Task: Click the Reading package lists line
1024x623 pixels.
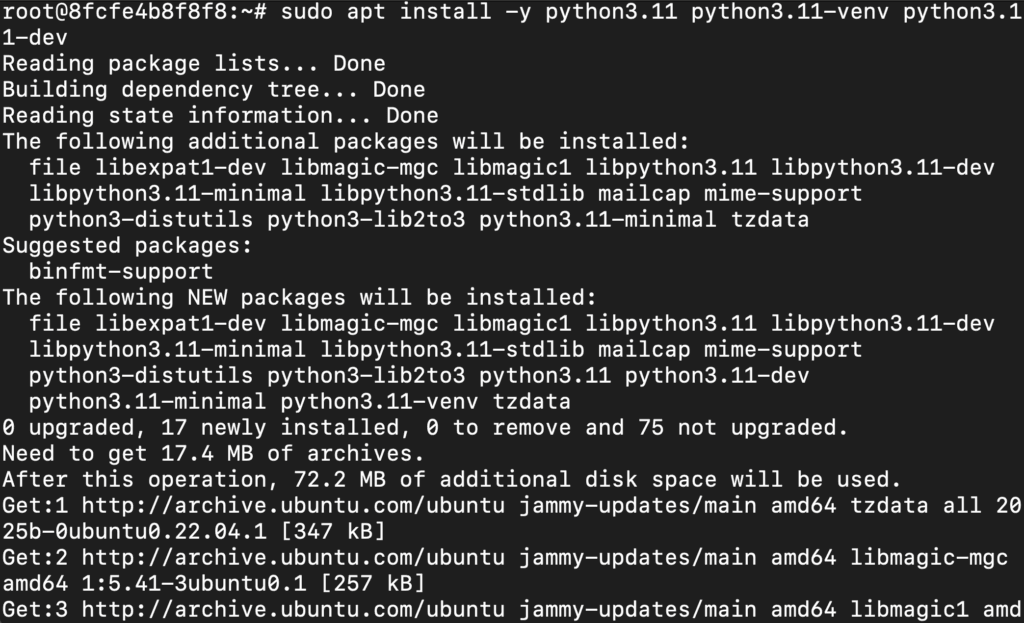Action: pyautogui.click(x=194, y=63)
